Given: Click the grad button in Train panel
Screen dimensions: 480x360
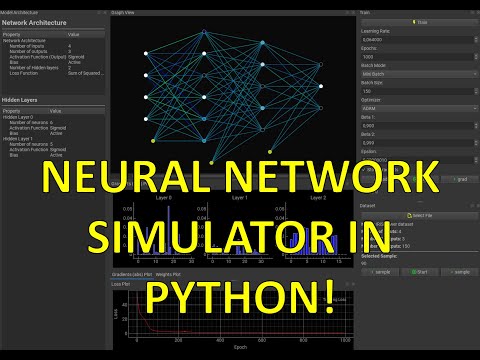Looking at the screenshot, I should 460,179.
